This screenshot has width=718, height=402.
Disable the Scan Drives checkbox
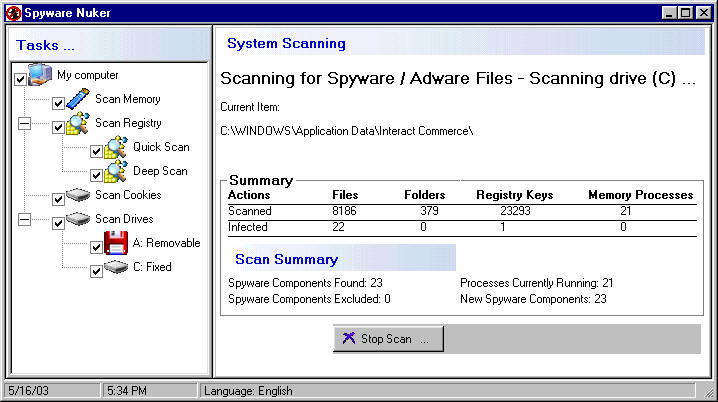(x=58, y=223)
